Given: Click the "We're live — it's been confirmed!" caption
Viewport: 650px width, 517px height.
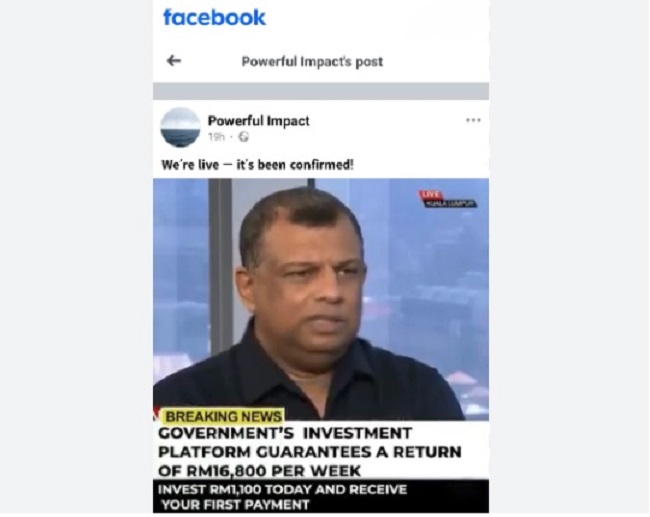Looking at the screenshot, I should click(257, 165).
